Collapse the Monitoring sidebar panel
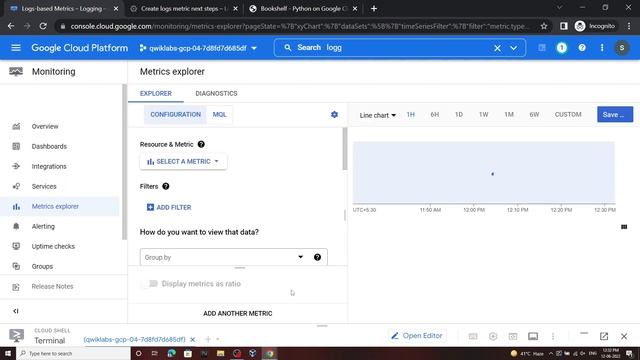640x360 pixels. tap(16, 311)
